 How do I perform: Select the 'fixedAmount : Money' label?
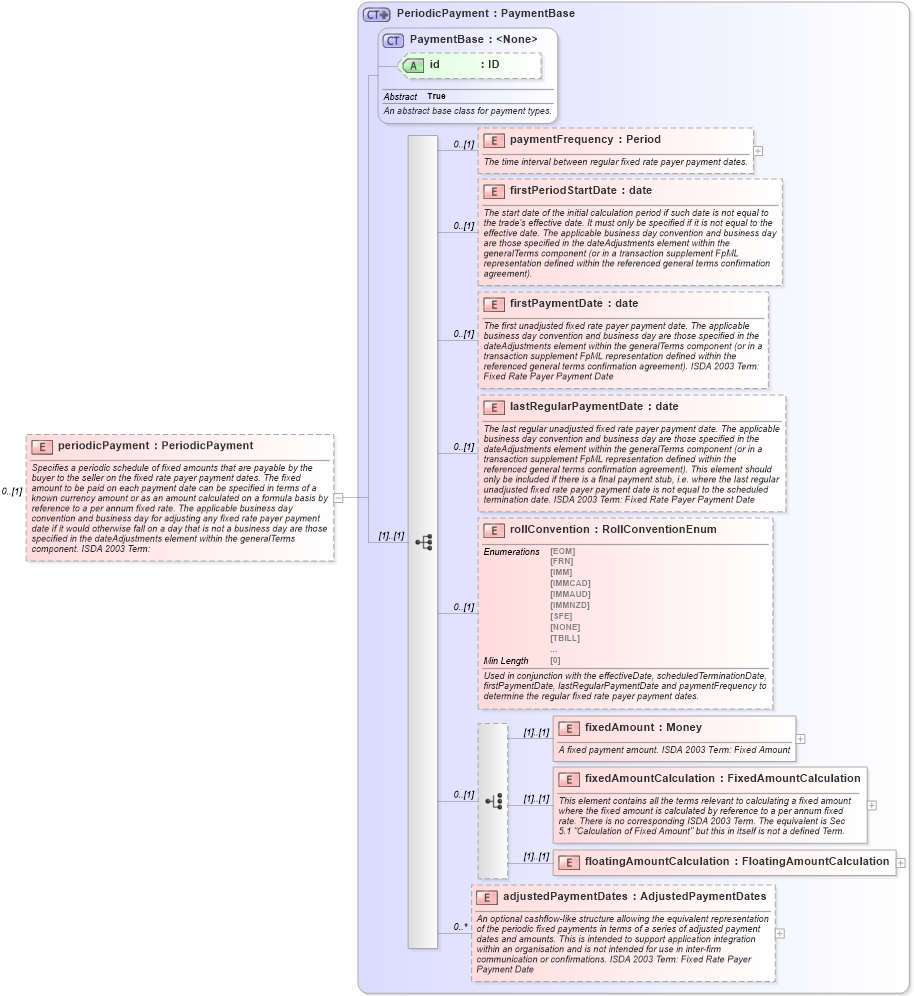click(643, 728)
